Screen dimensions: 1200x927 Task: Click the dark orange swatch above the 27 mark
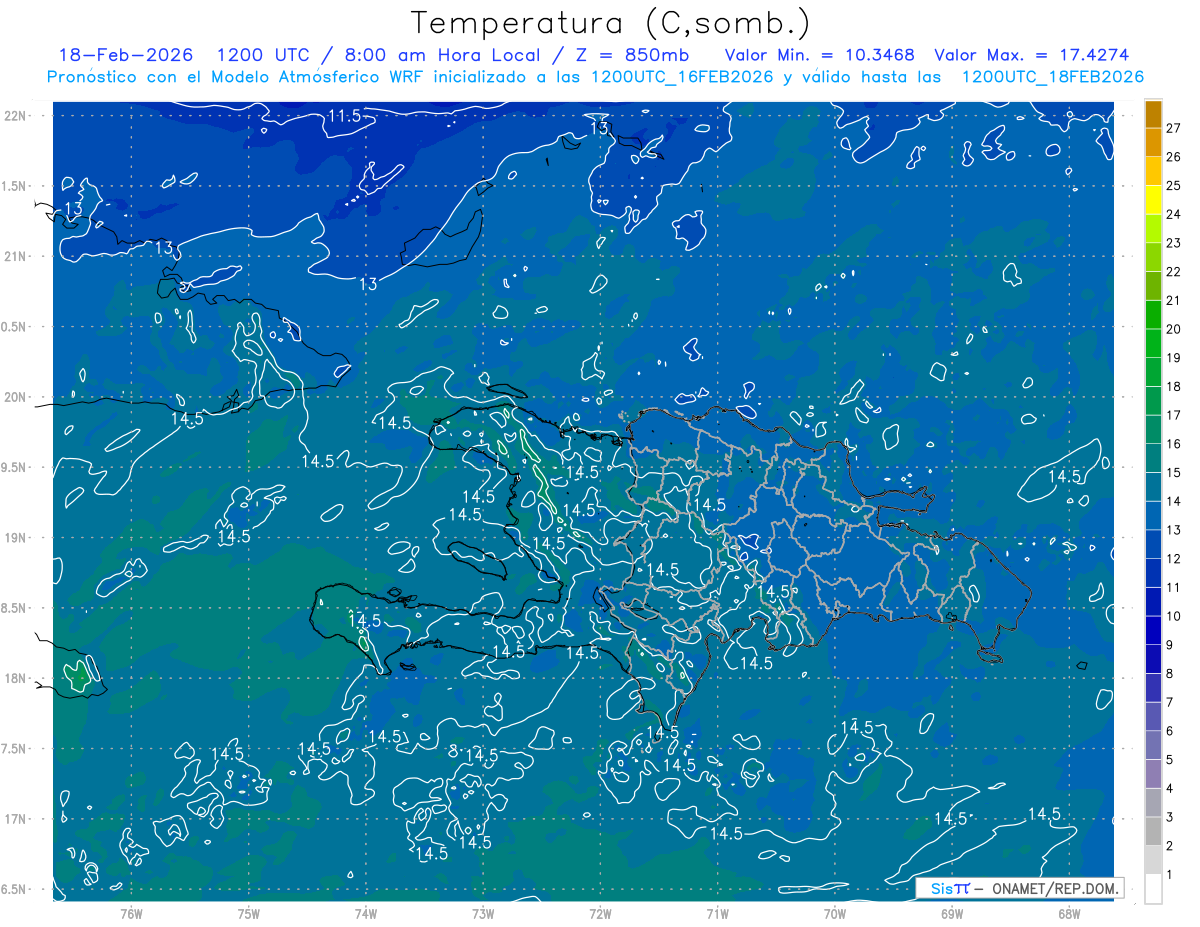(1153, 114)
